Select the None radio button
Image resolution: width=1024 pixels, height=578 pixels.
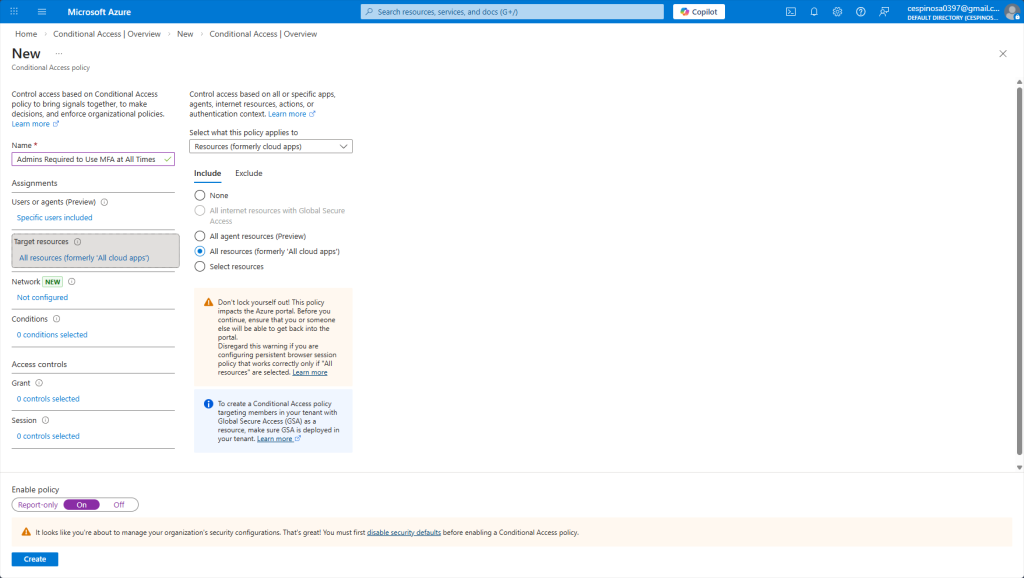(200, 196)
